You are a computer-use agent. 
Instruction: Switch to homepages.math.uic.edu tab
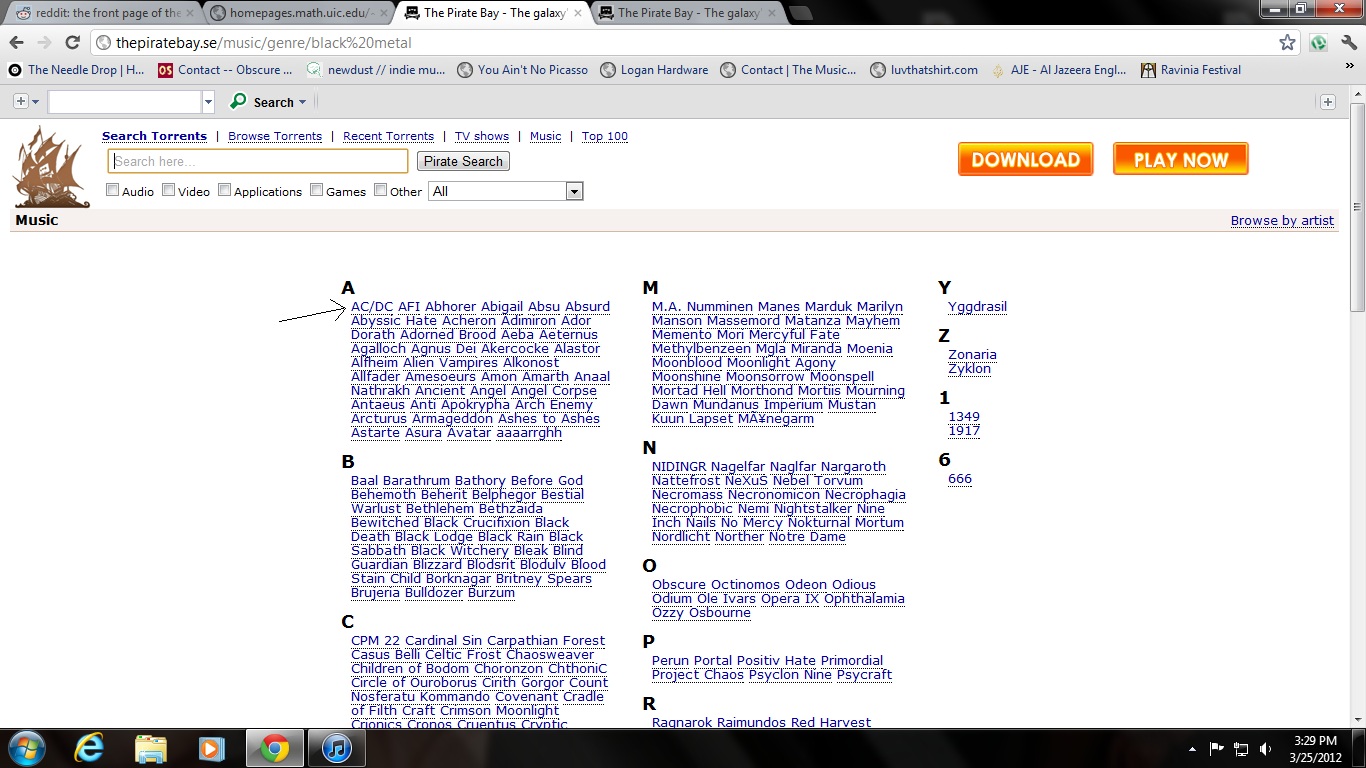295,13
